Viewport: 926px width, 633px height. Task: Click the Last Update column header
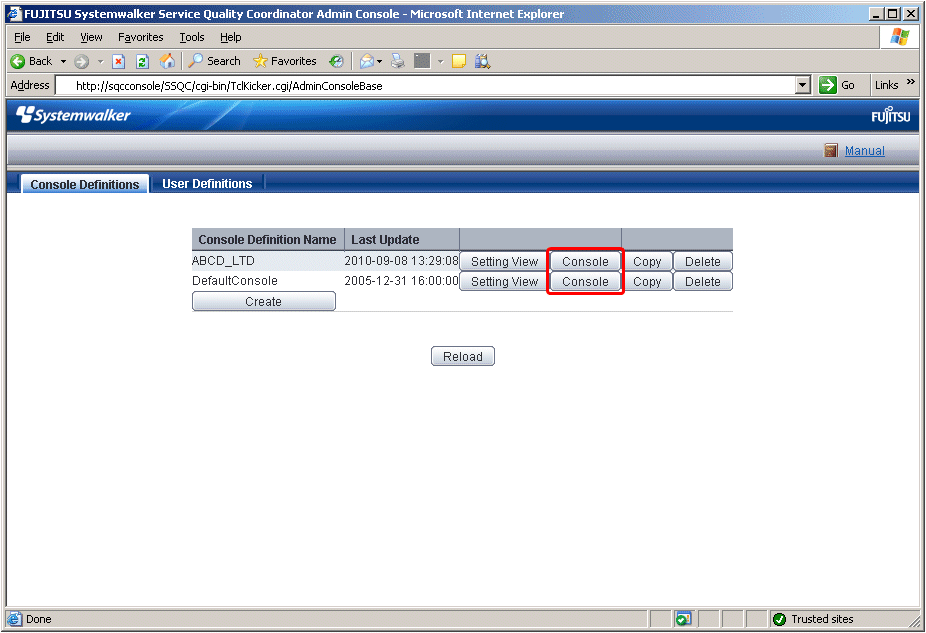coord(402,240)
